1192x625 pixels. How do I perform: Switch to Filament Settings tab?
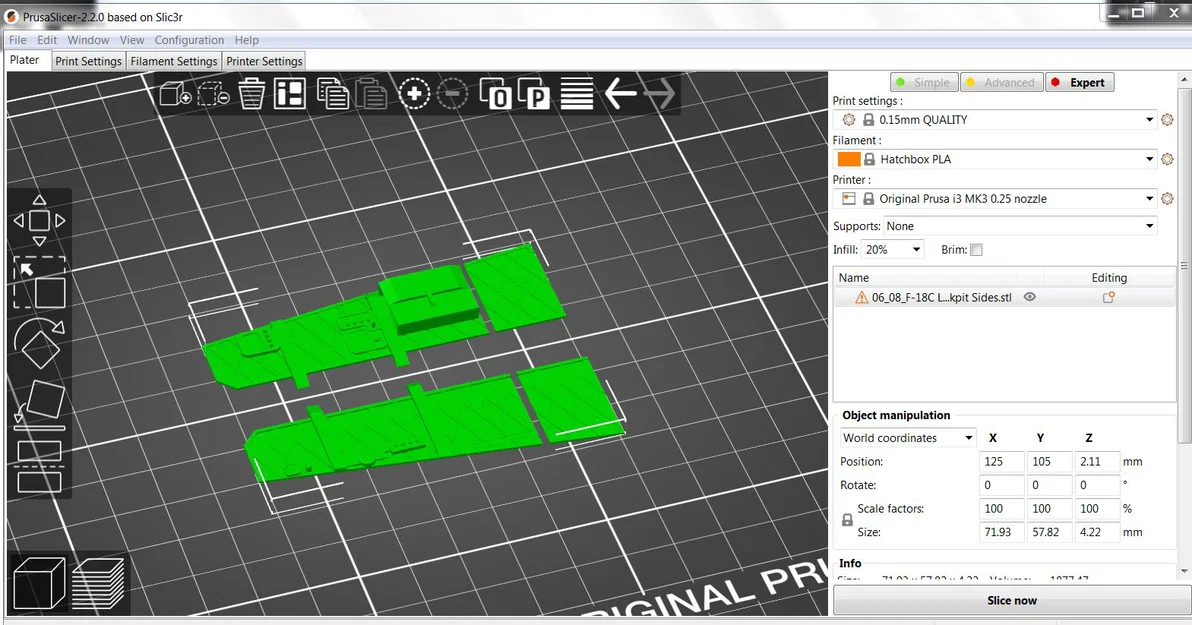pyautogui.click(x=173, y=61)
